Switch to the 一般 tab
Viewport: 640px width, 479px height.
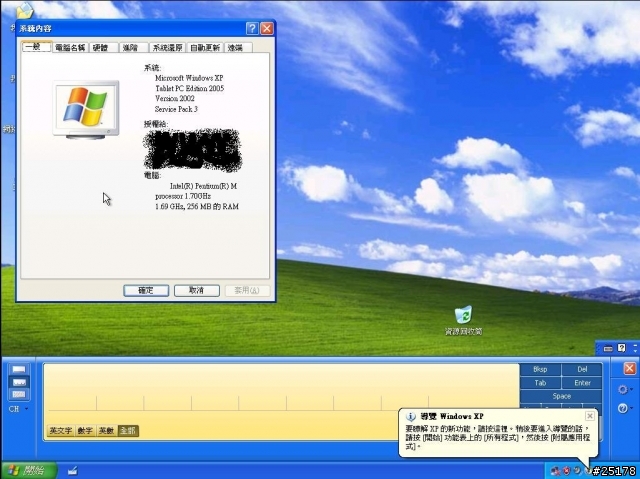[x=37, y=47]
